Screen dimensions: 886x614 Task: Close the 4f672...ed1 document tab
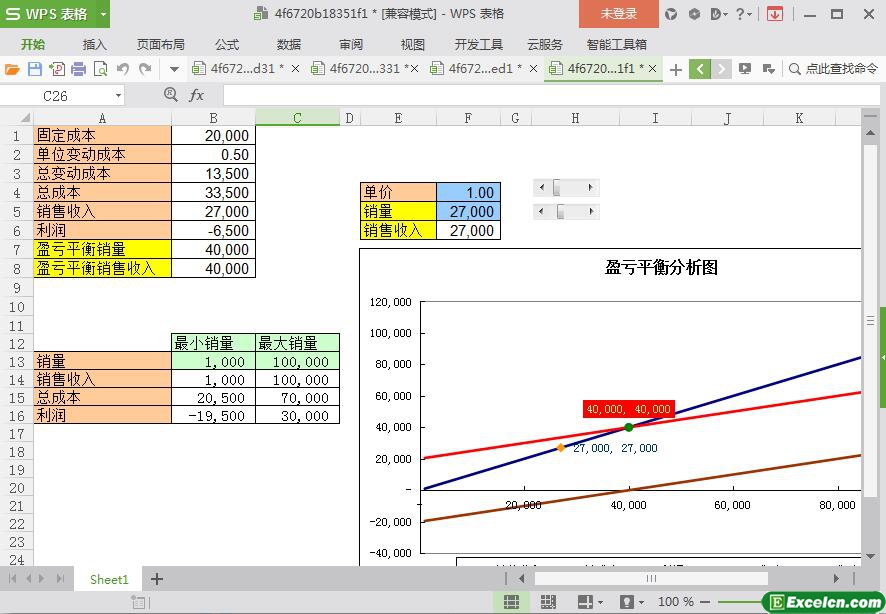[x=533, y=69]
